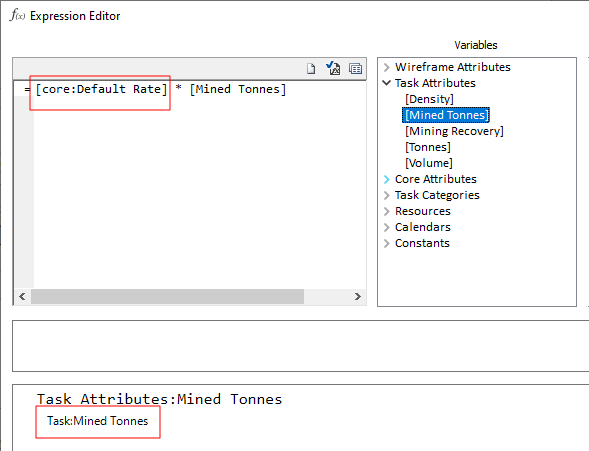589x451 pixels.
Task: Select the [Density] variable
Action: 429,99
